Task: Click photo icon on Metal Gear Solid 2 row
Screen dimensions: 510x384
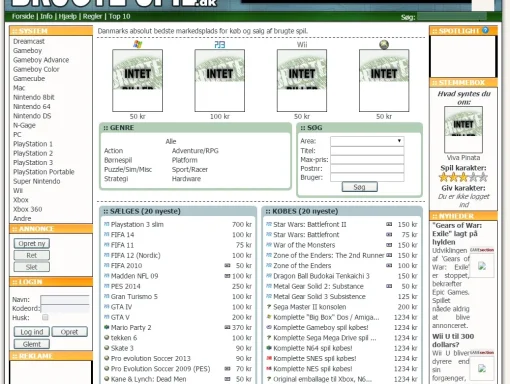Action: 389,286
